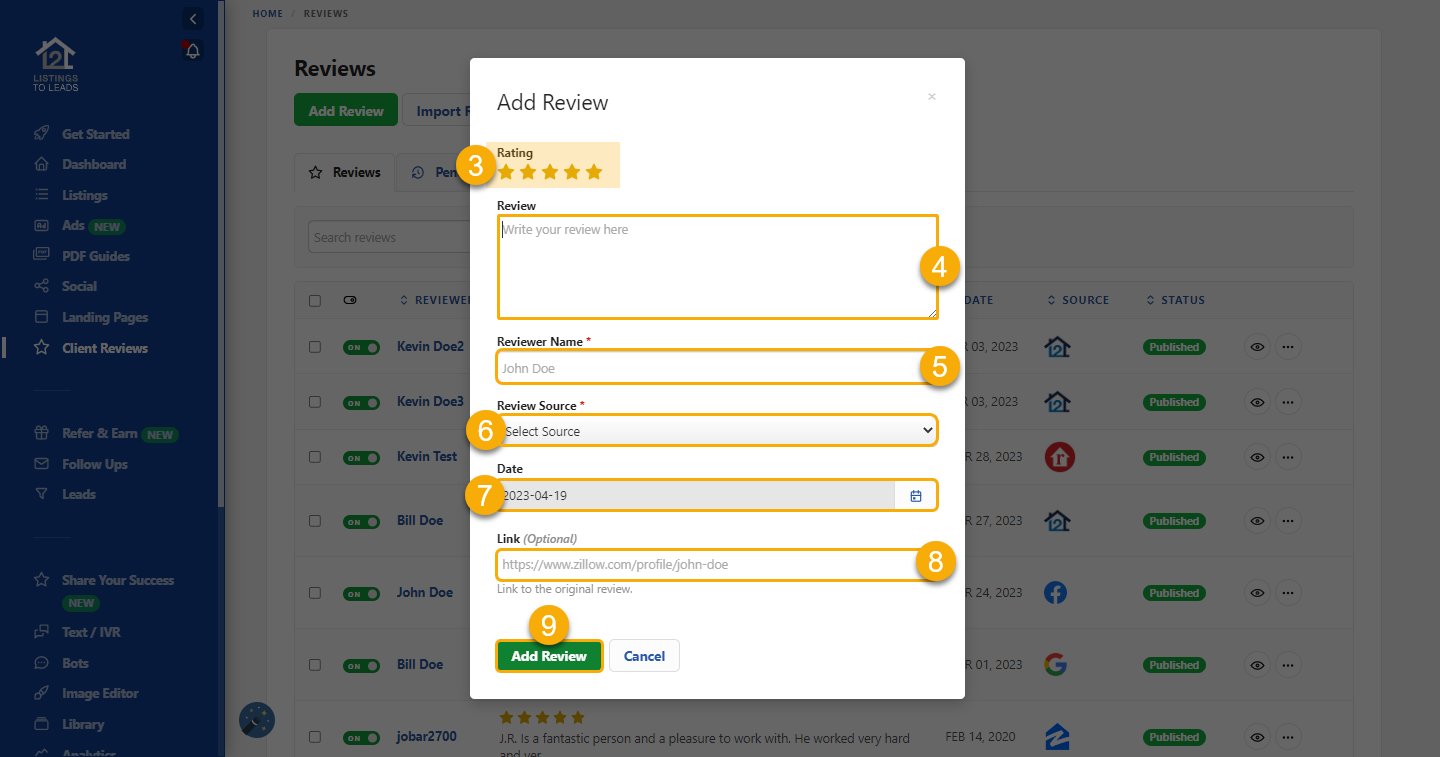The image size is (1440, 757).
Task: Click the eye visibility icon for John Doe
Action: click(x=1256, y=592)
